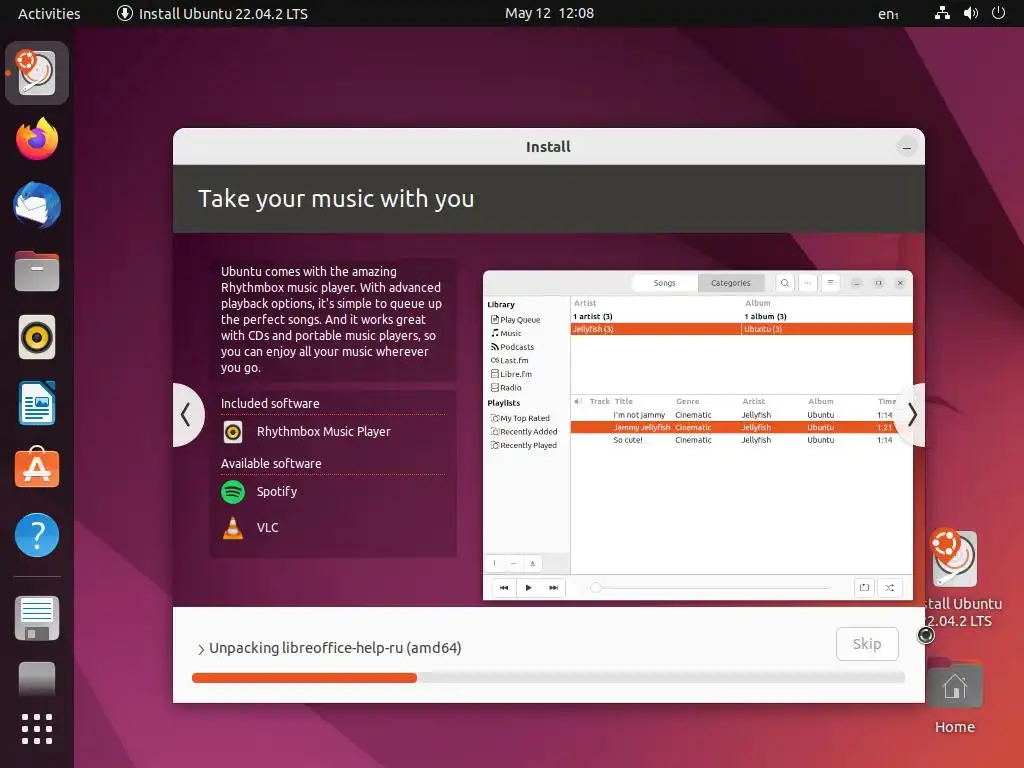Select Podcasts in the Library sidebar
The image size is (1024, 768).
point(513,347)
